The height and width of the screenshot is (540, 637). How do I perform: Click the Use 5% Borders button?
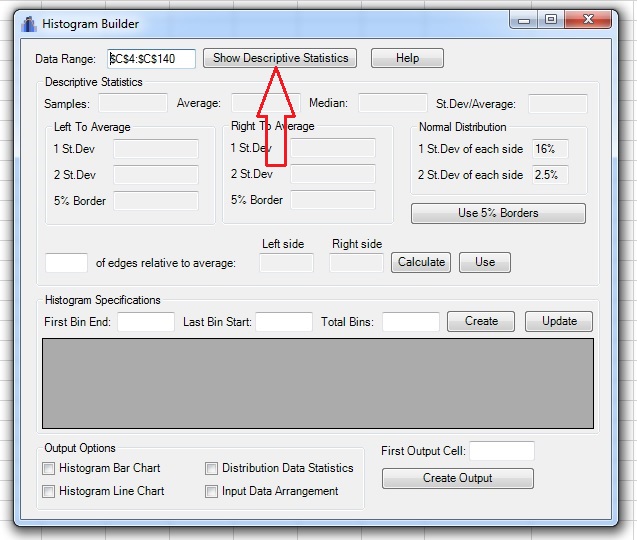tap(498, 213)
